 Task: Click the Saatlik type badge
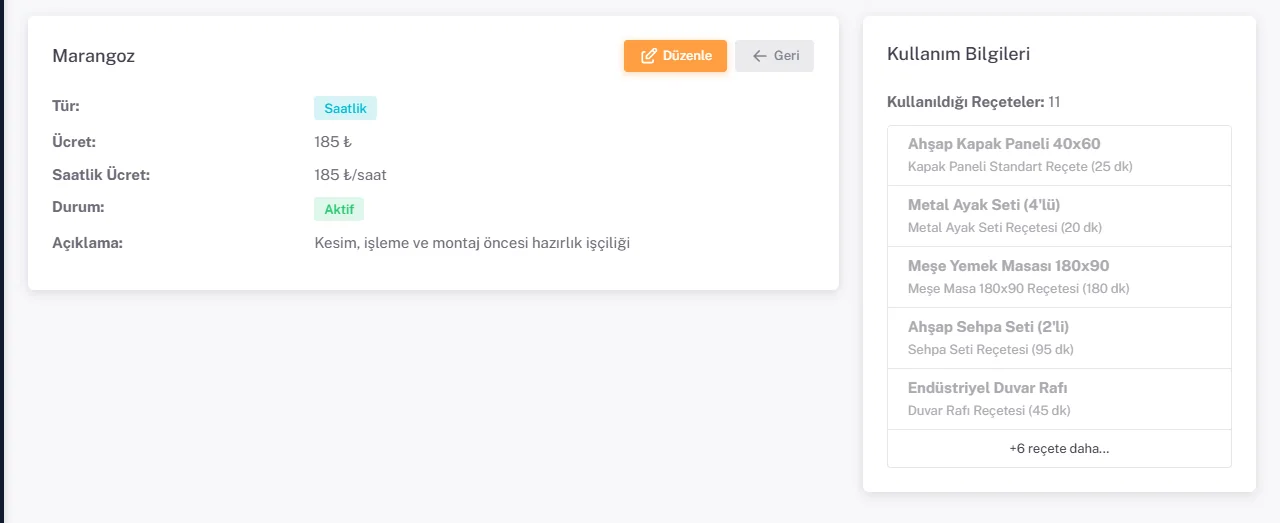(345, 108)
